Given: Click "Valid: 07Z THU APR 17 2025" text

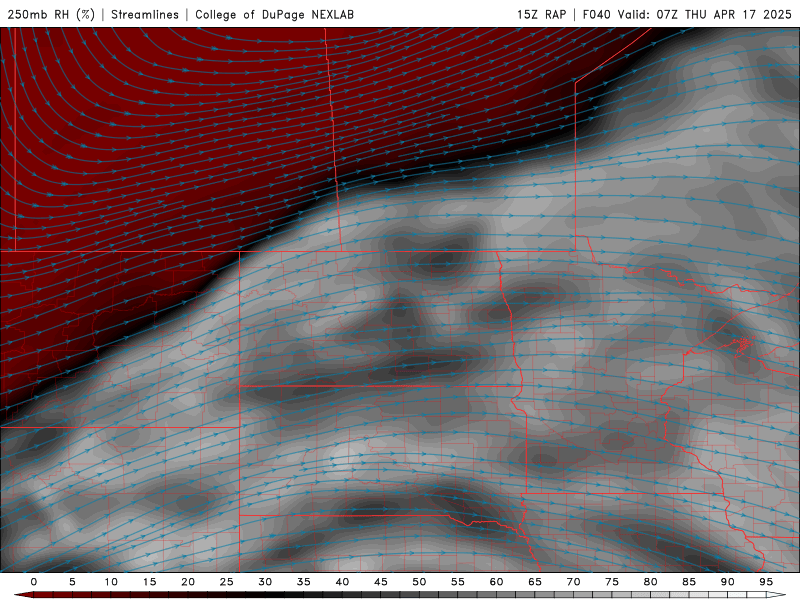Looking at the screenshot, I should pyautogui.click(x=705, y=14).
